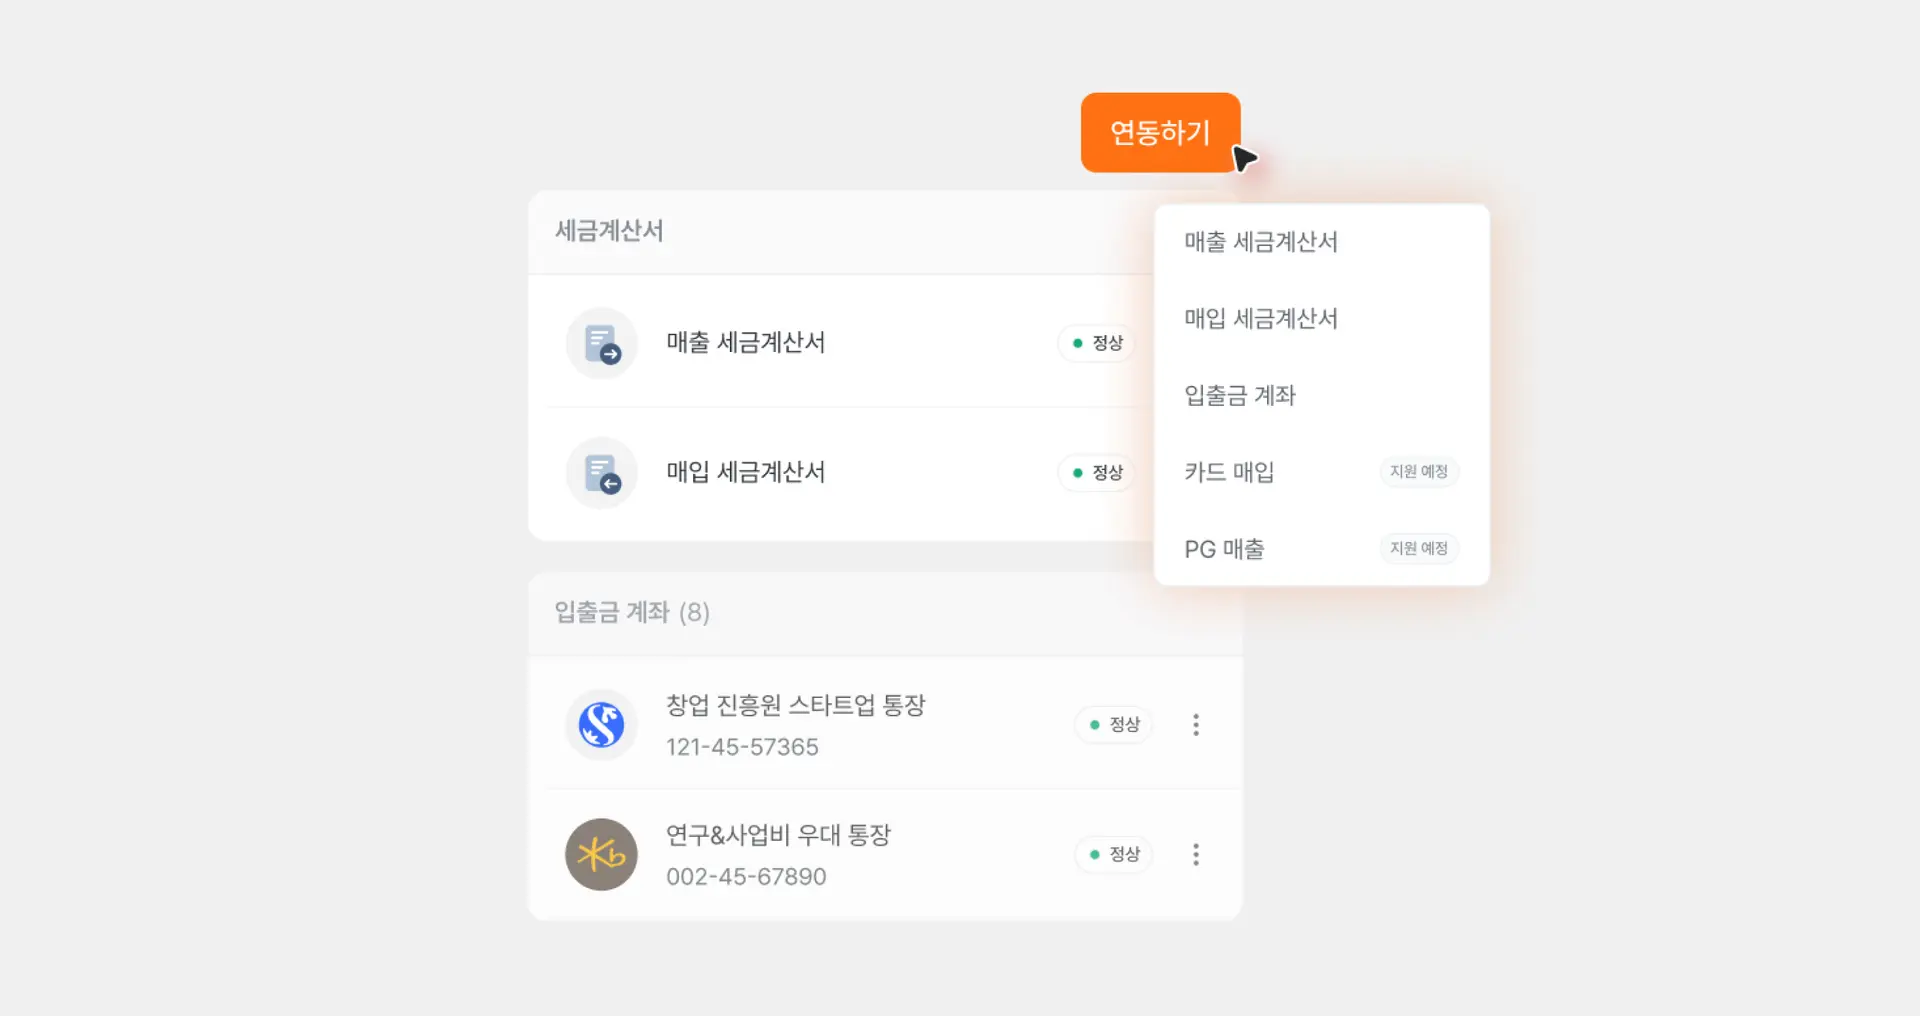Open kebab menu for 창업 진흥원 스타트업 통장
Viewport: 1920px width, 1016px height.
1196,724
